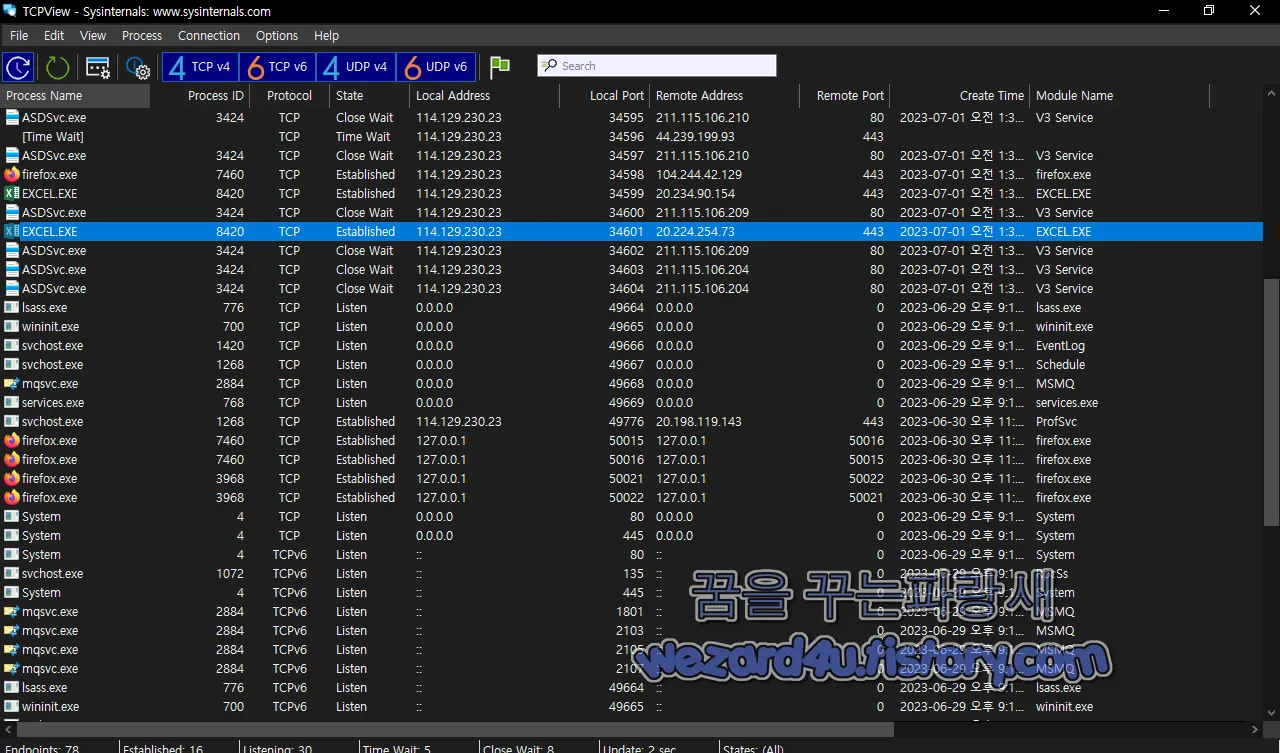Select remote address 20.234.90.154
The image size is (1280, 753).
tap(695, 193)
